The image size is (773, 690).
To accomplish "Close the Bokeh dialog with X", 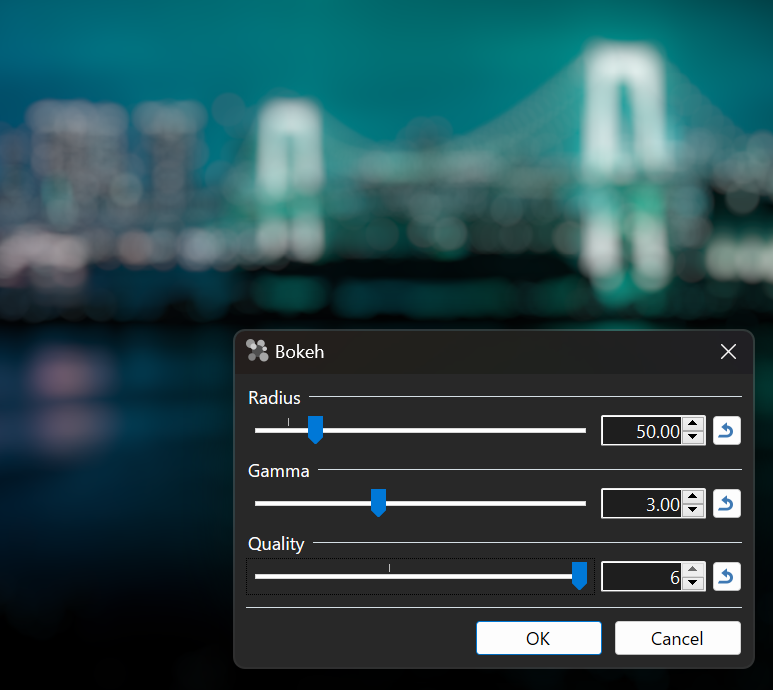I will 728,352.
